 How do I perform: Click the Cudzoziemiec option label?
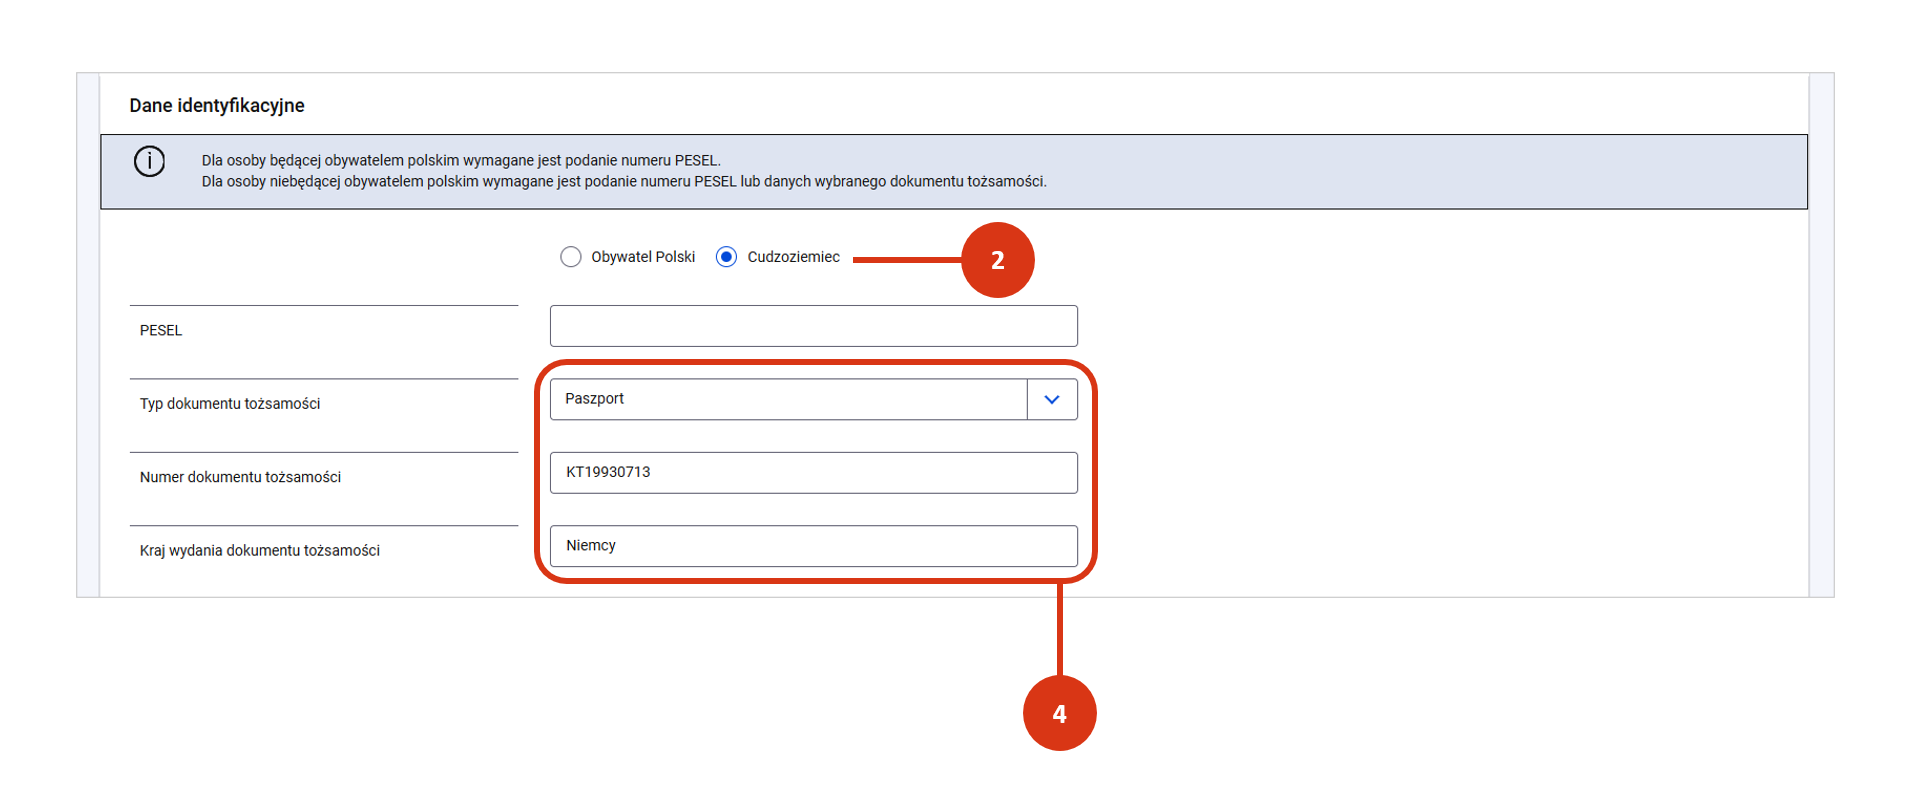[x=793, y=257]
